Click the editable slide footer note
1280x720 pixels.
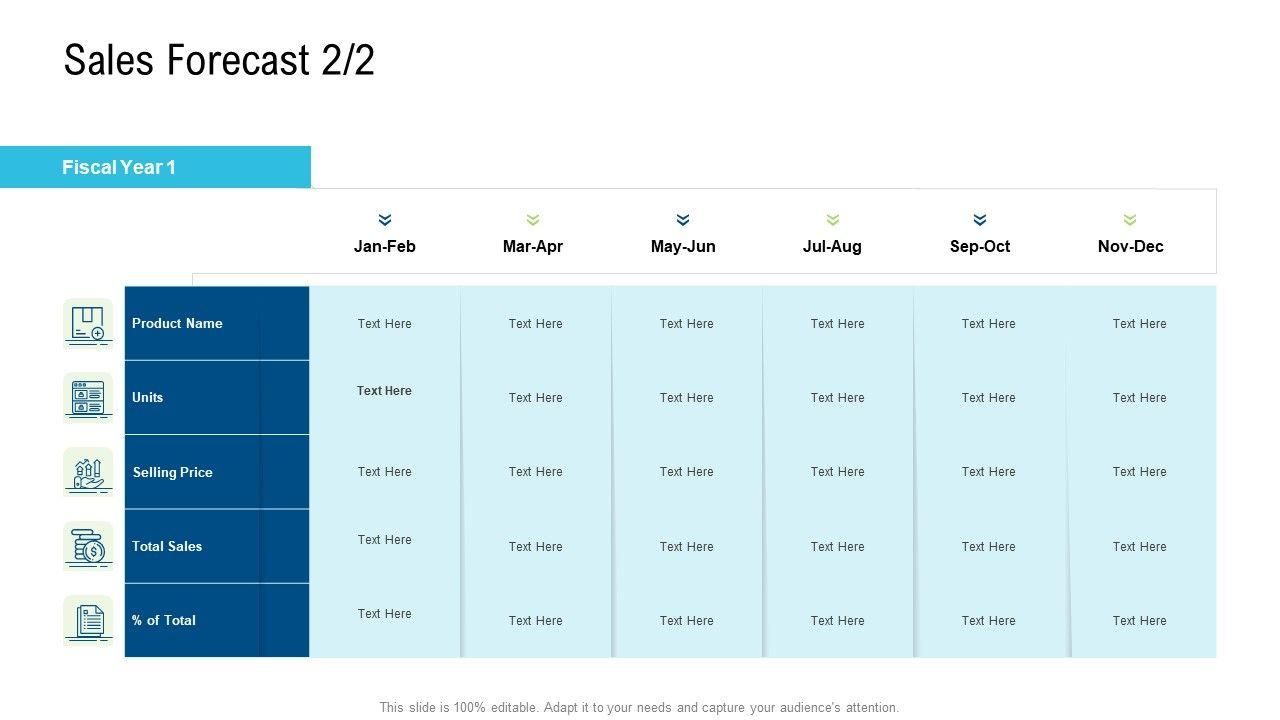pyautogui.click(x=639, y=707)
